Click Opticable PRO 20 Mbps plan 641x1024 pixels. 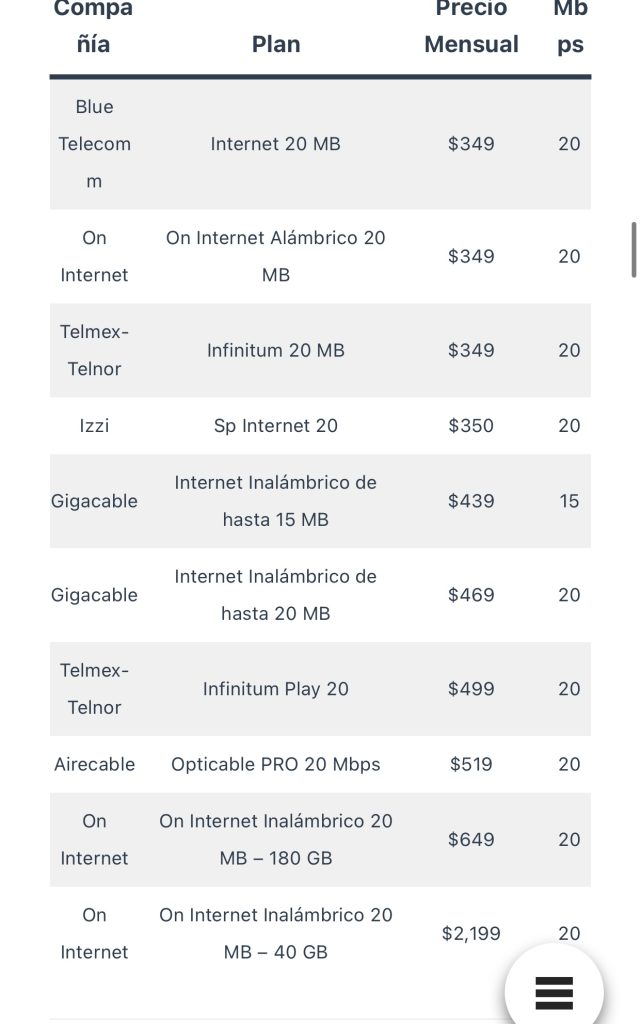(275, 764)
